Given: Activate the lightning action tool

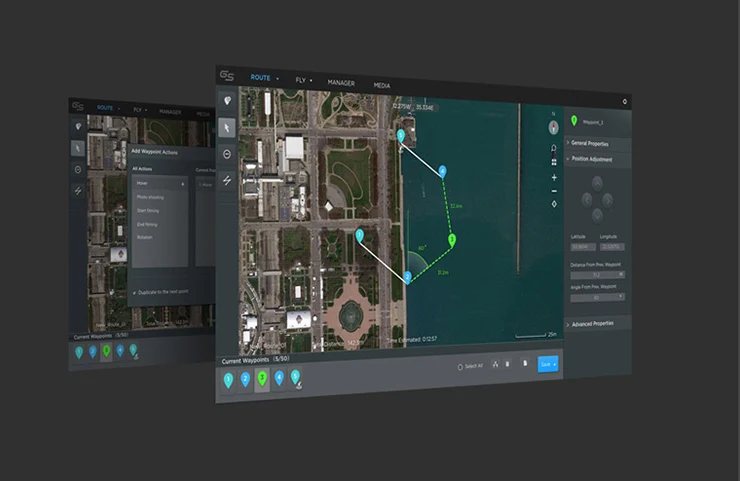Looking at the screenshot, I should (x=227, y=180).
